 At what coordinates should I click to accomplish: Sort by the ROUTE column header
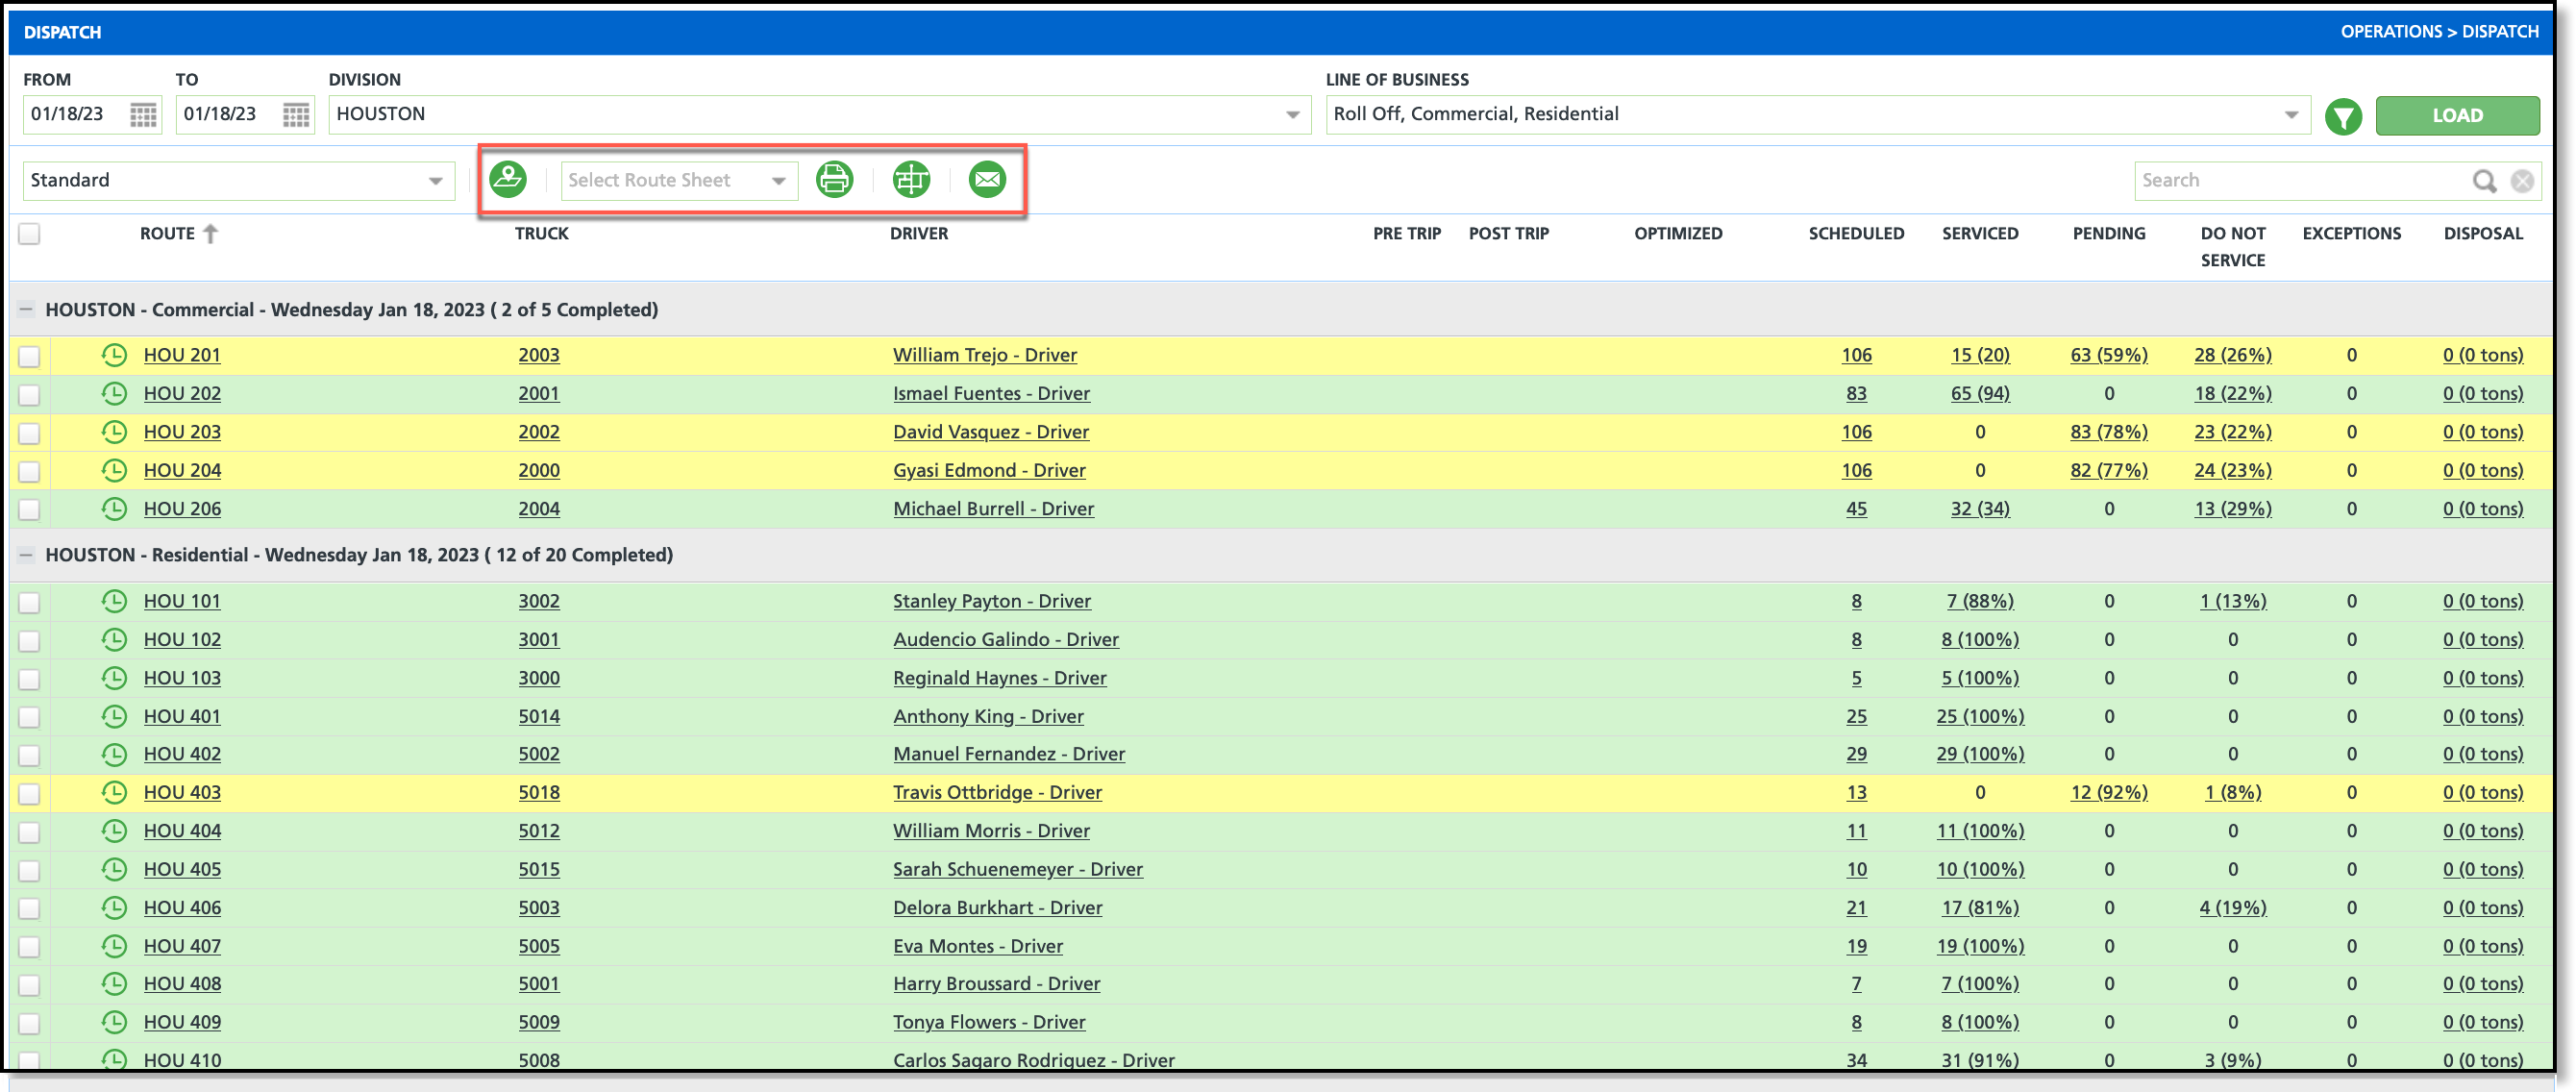click(168, 234)
